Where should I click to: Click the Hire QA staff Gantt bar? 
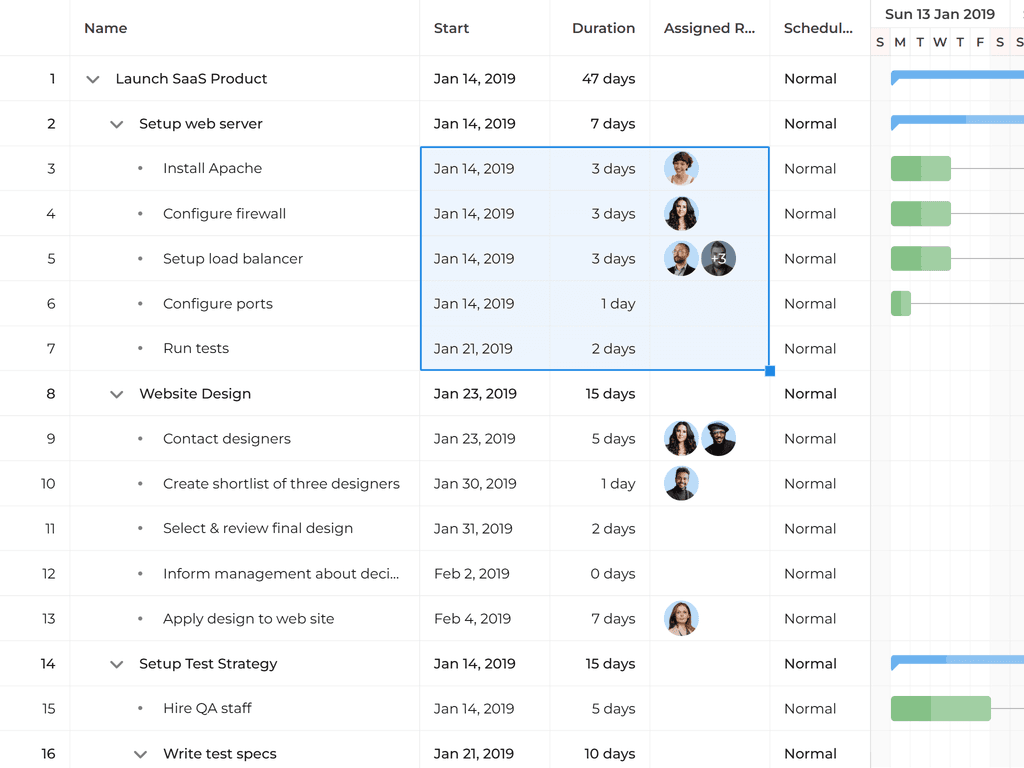940,709
